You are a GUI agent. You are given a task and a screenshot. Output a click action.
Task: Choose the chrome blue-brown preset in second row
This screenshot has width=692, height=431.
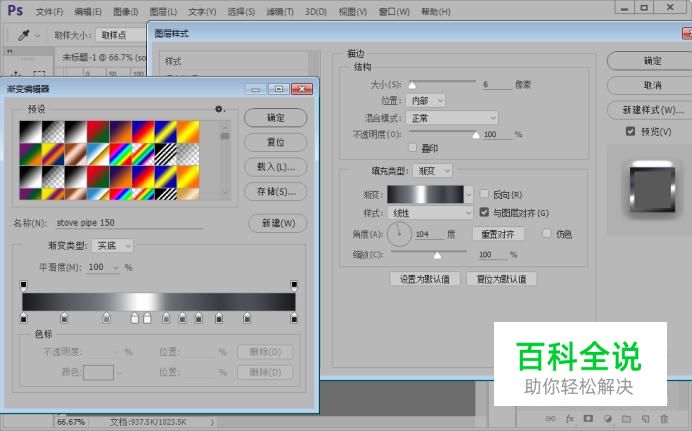point(98,154)
